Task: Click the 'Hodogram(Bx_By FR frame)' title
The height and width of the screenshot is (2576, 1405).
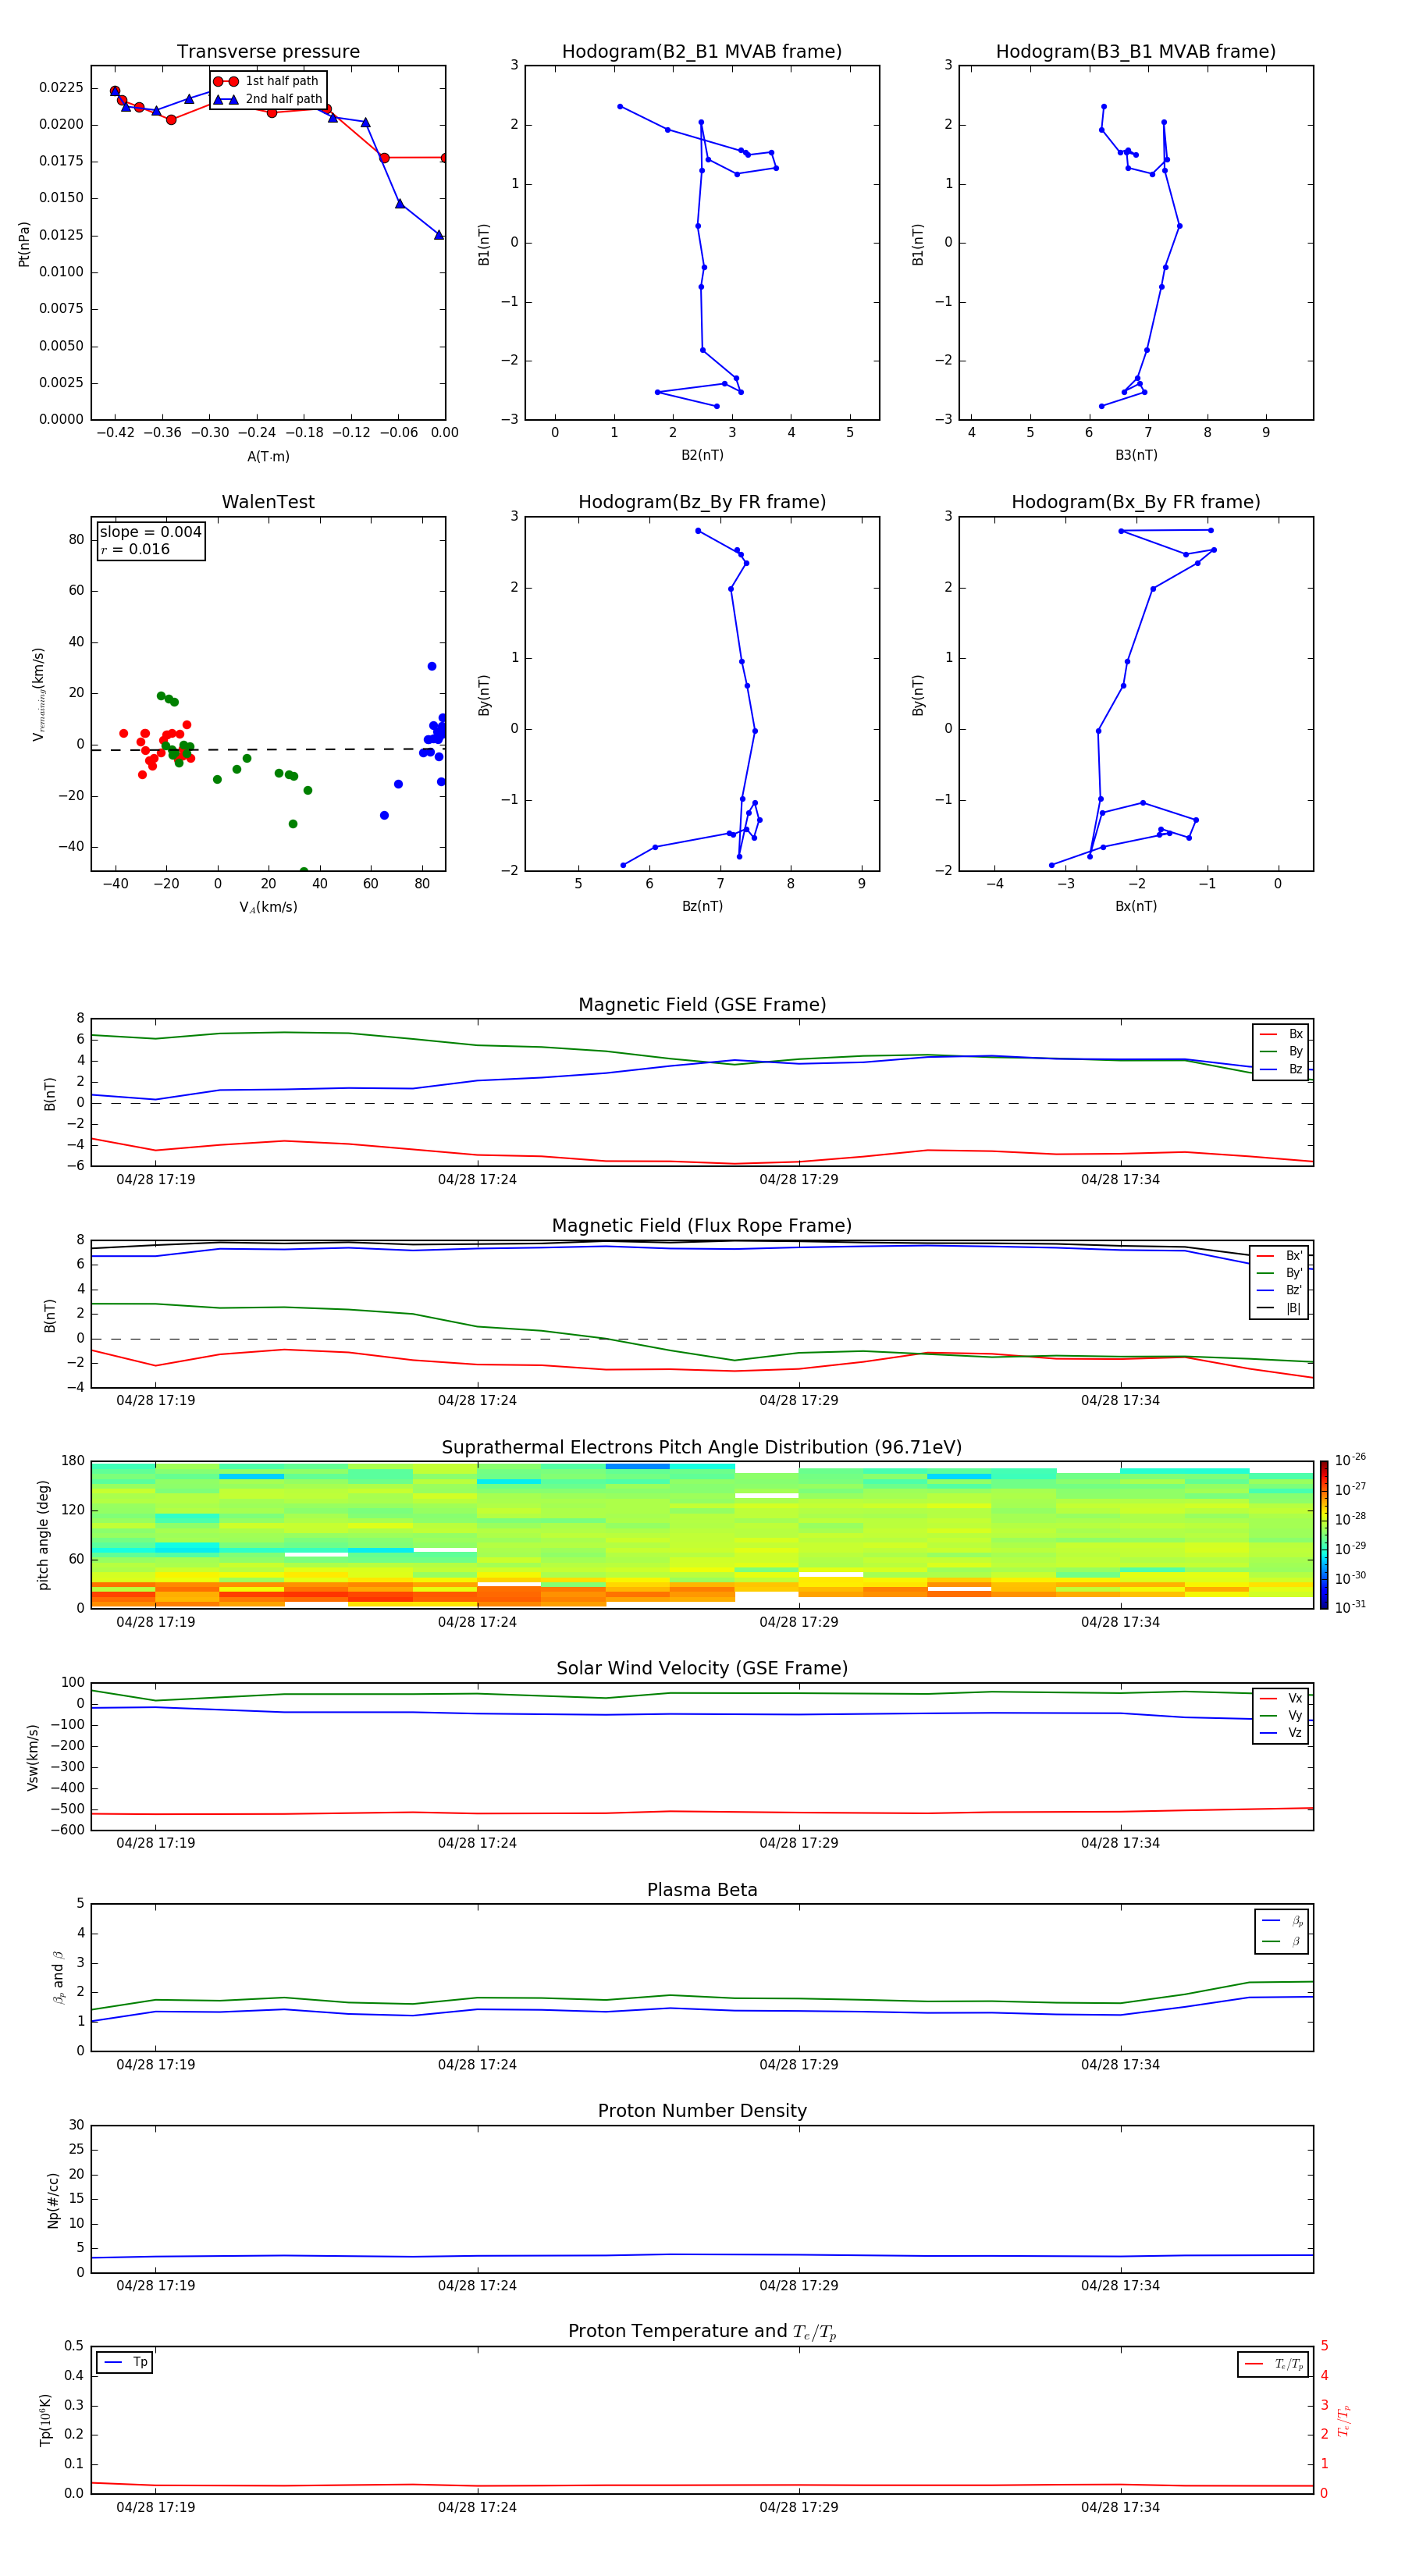Action: 1136,502
